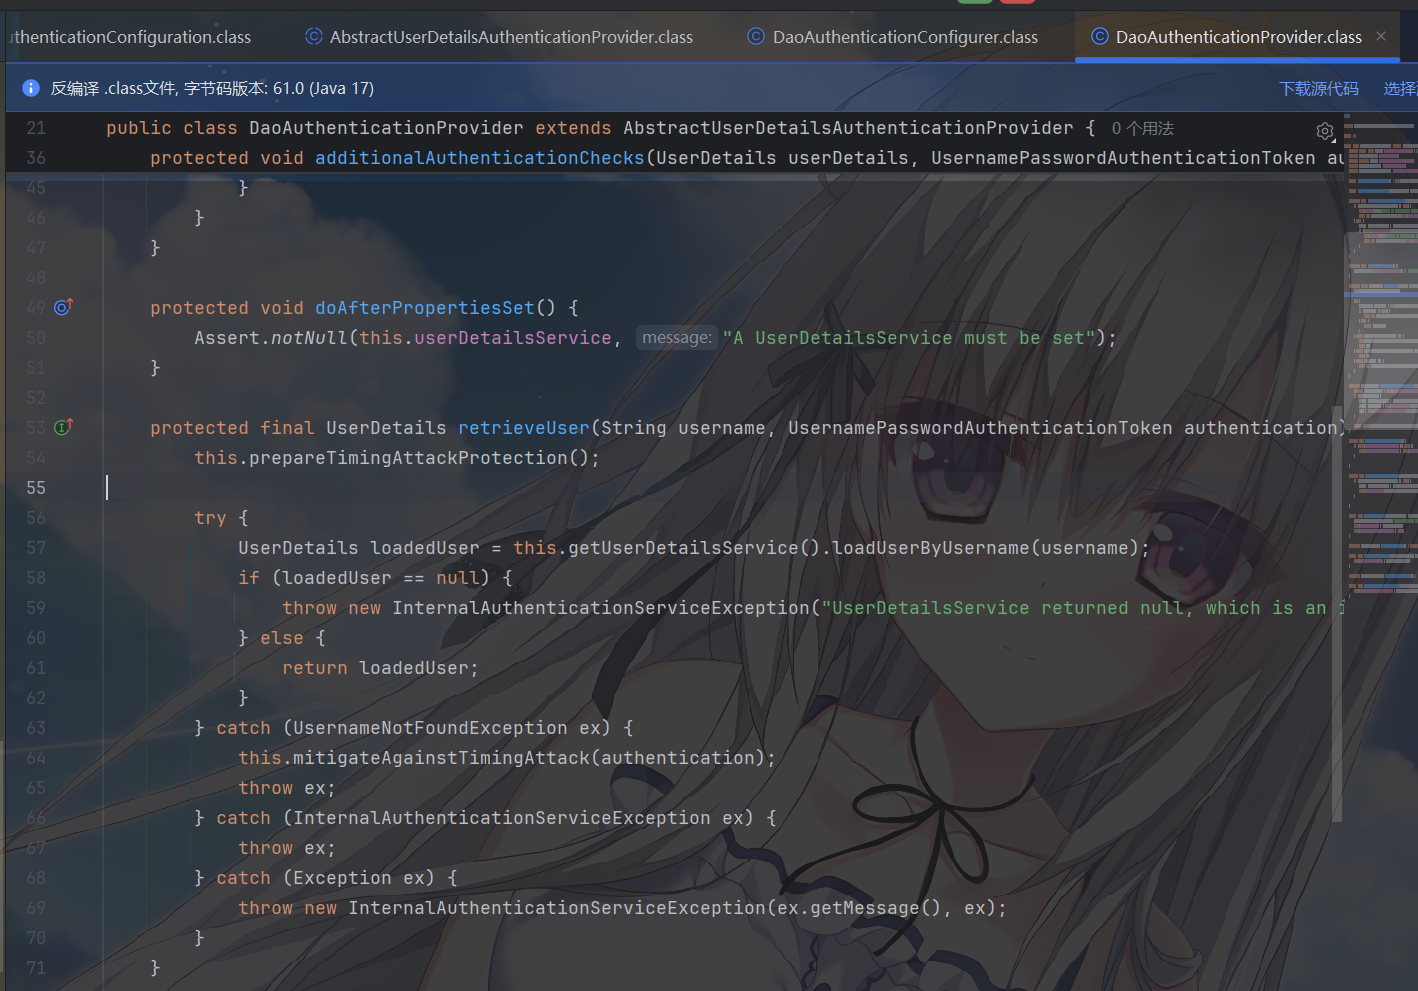This screenshot has width=1418, height=991.
Task: Click the retrieveUser method name
Action: 523,428
